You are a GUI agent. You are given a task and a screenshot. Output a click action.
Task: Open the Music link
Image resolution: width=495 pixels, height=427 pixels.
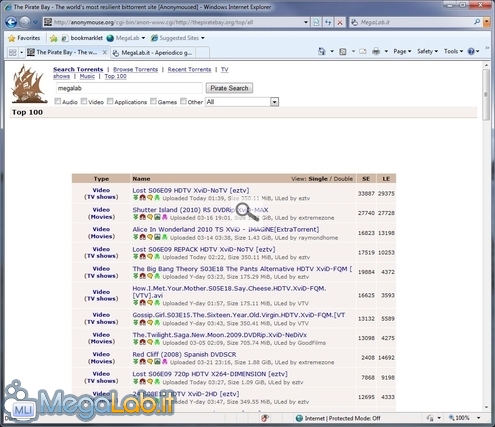click(x=87, y=76)
